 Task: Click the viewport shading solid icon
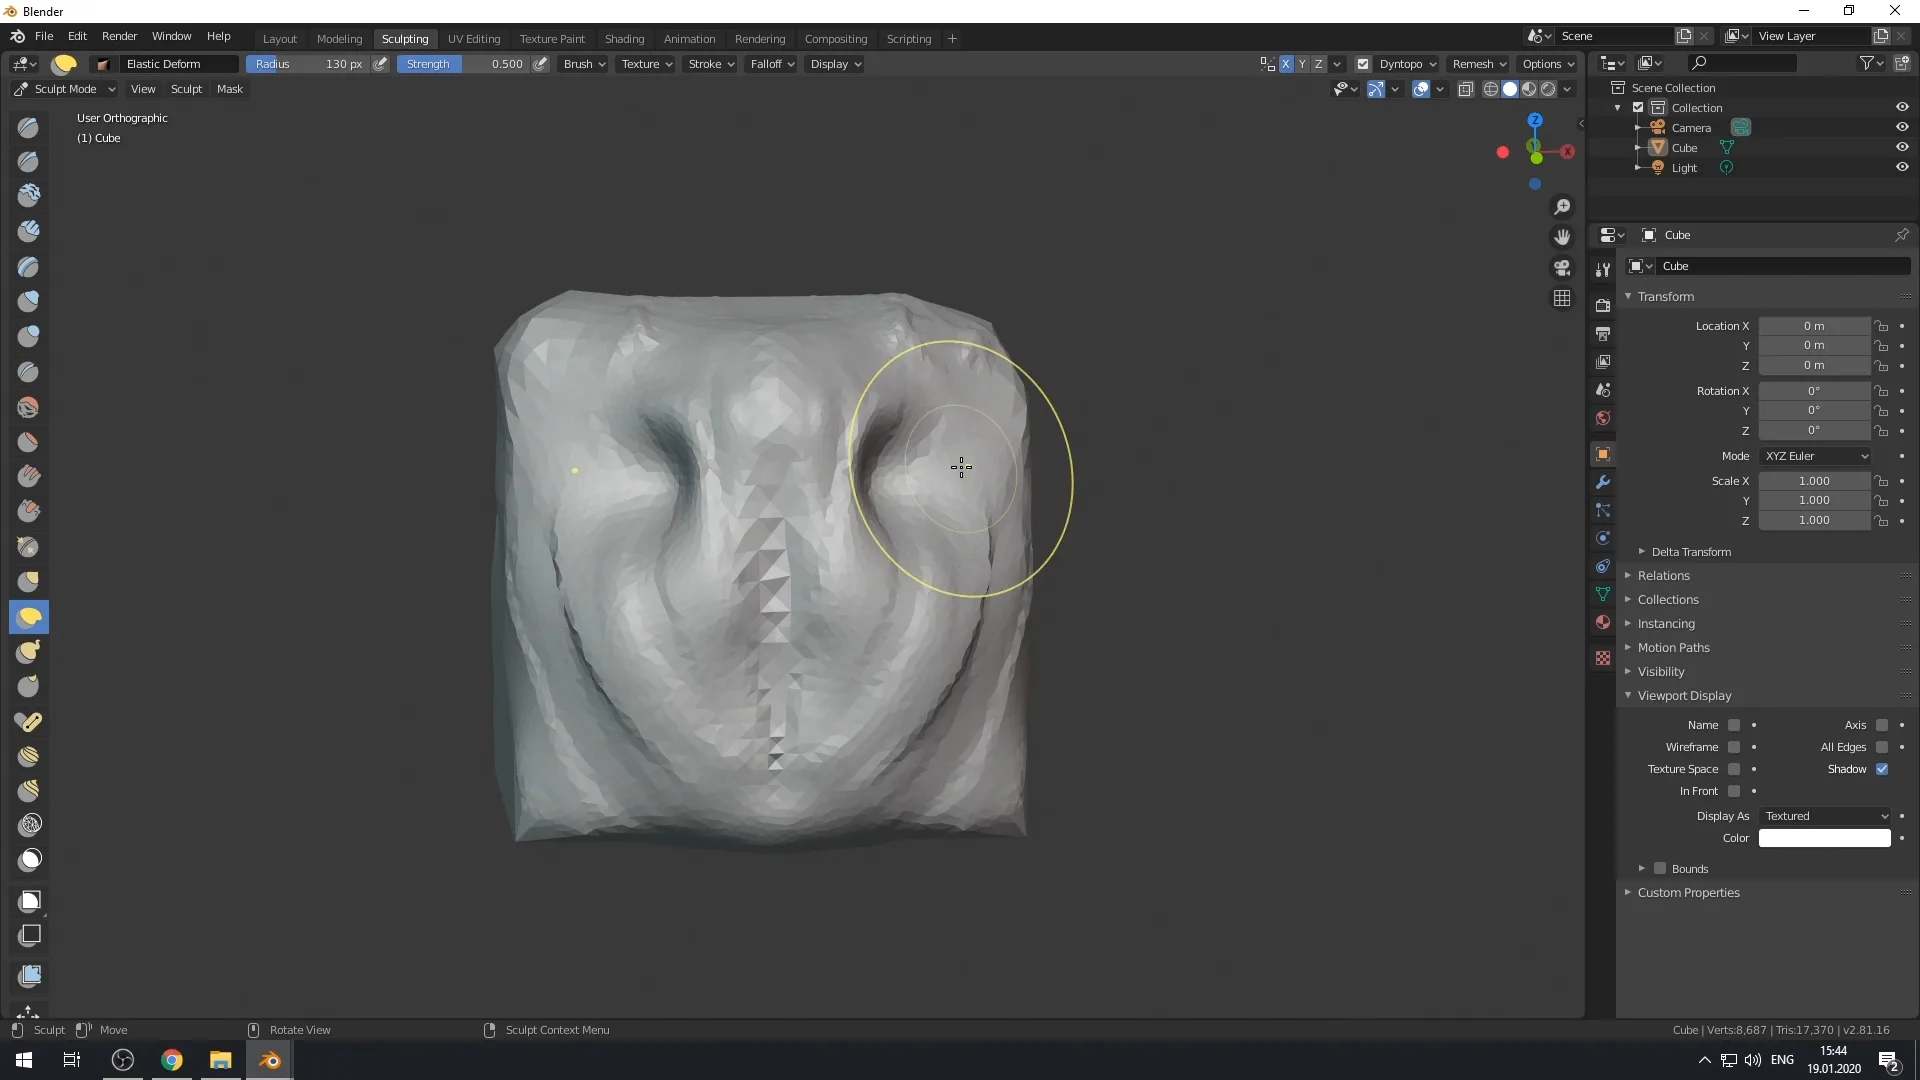pos(1511,88)
